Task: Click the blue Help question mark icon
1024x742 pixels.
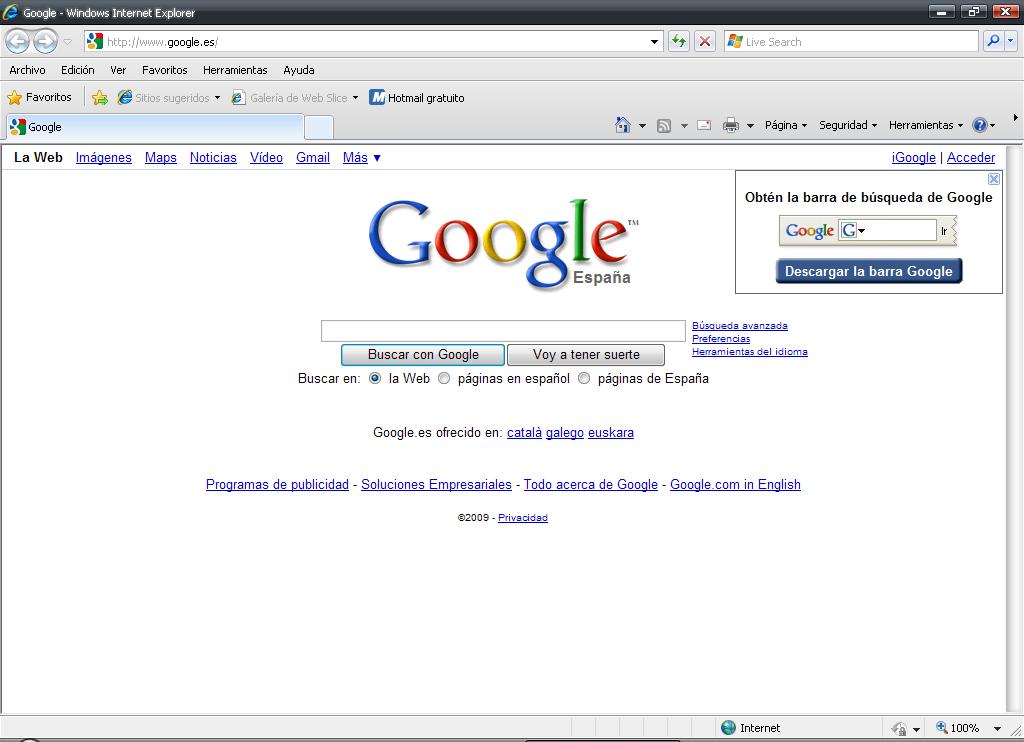Action: pos(980,125)
